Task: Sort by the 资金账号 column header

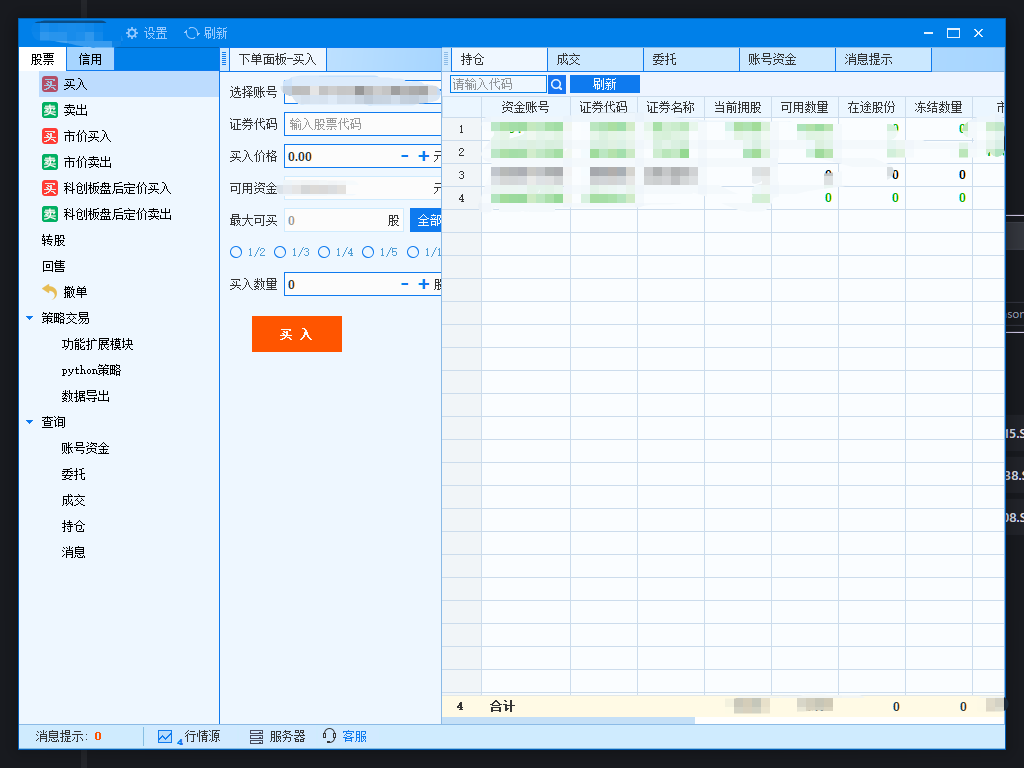Action: coord(526,107)
